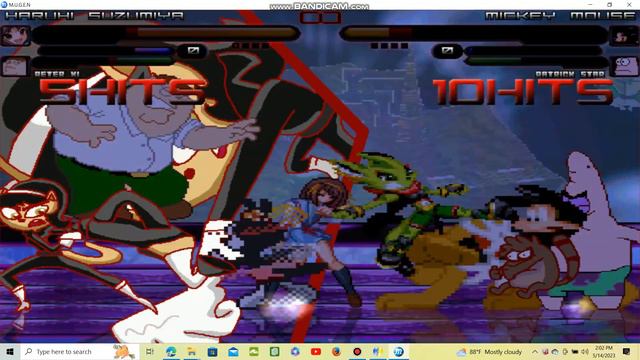
Task: Click the 10HITS combo counter
Action: (x=524, y=91)
